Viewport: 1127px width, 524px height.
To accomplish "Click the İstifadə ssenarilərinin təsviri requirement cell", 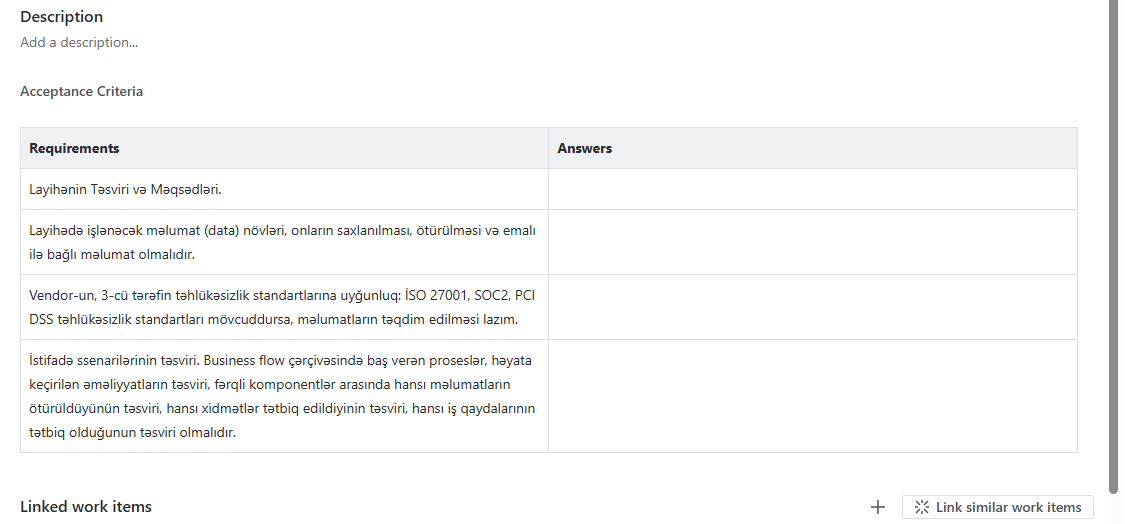I will coord(285,396).
